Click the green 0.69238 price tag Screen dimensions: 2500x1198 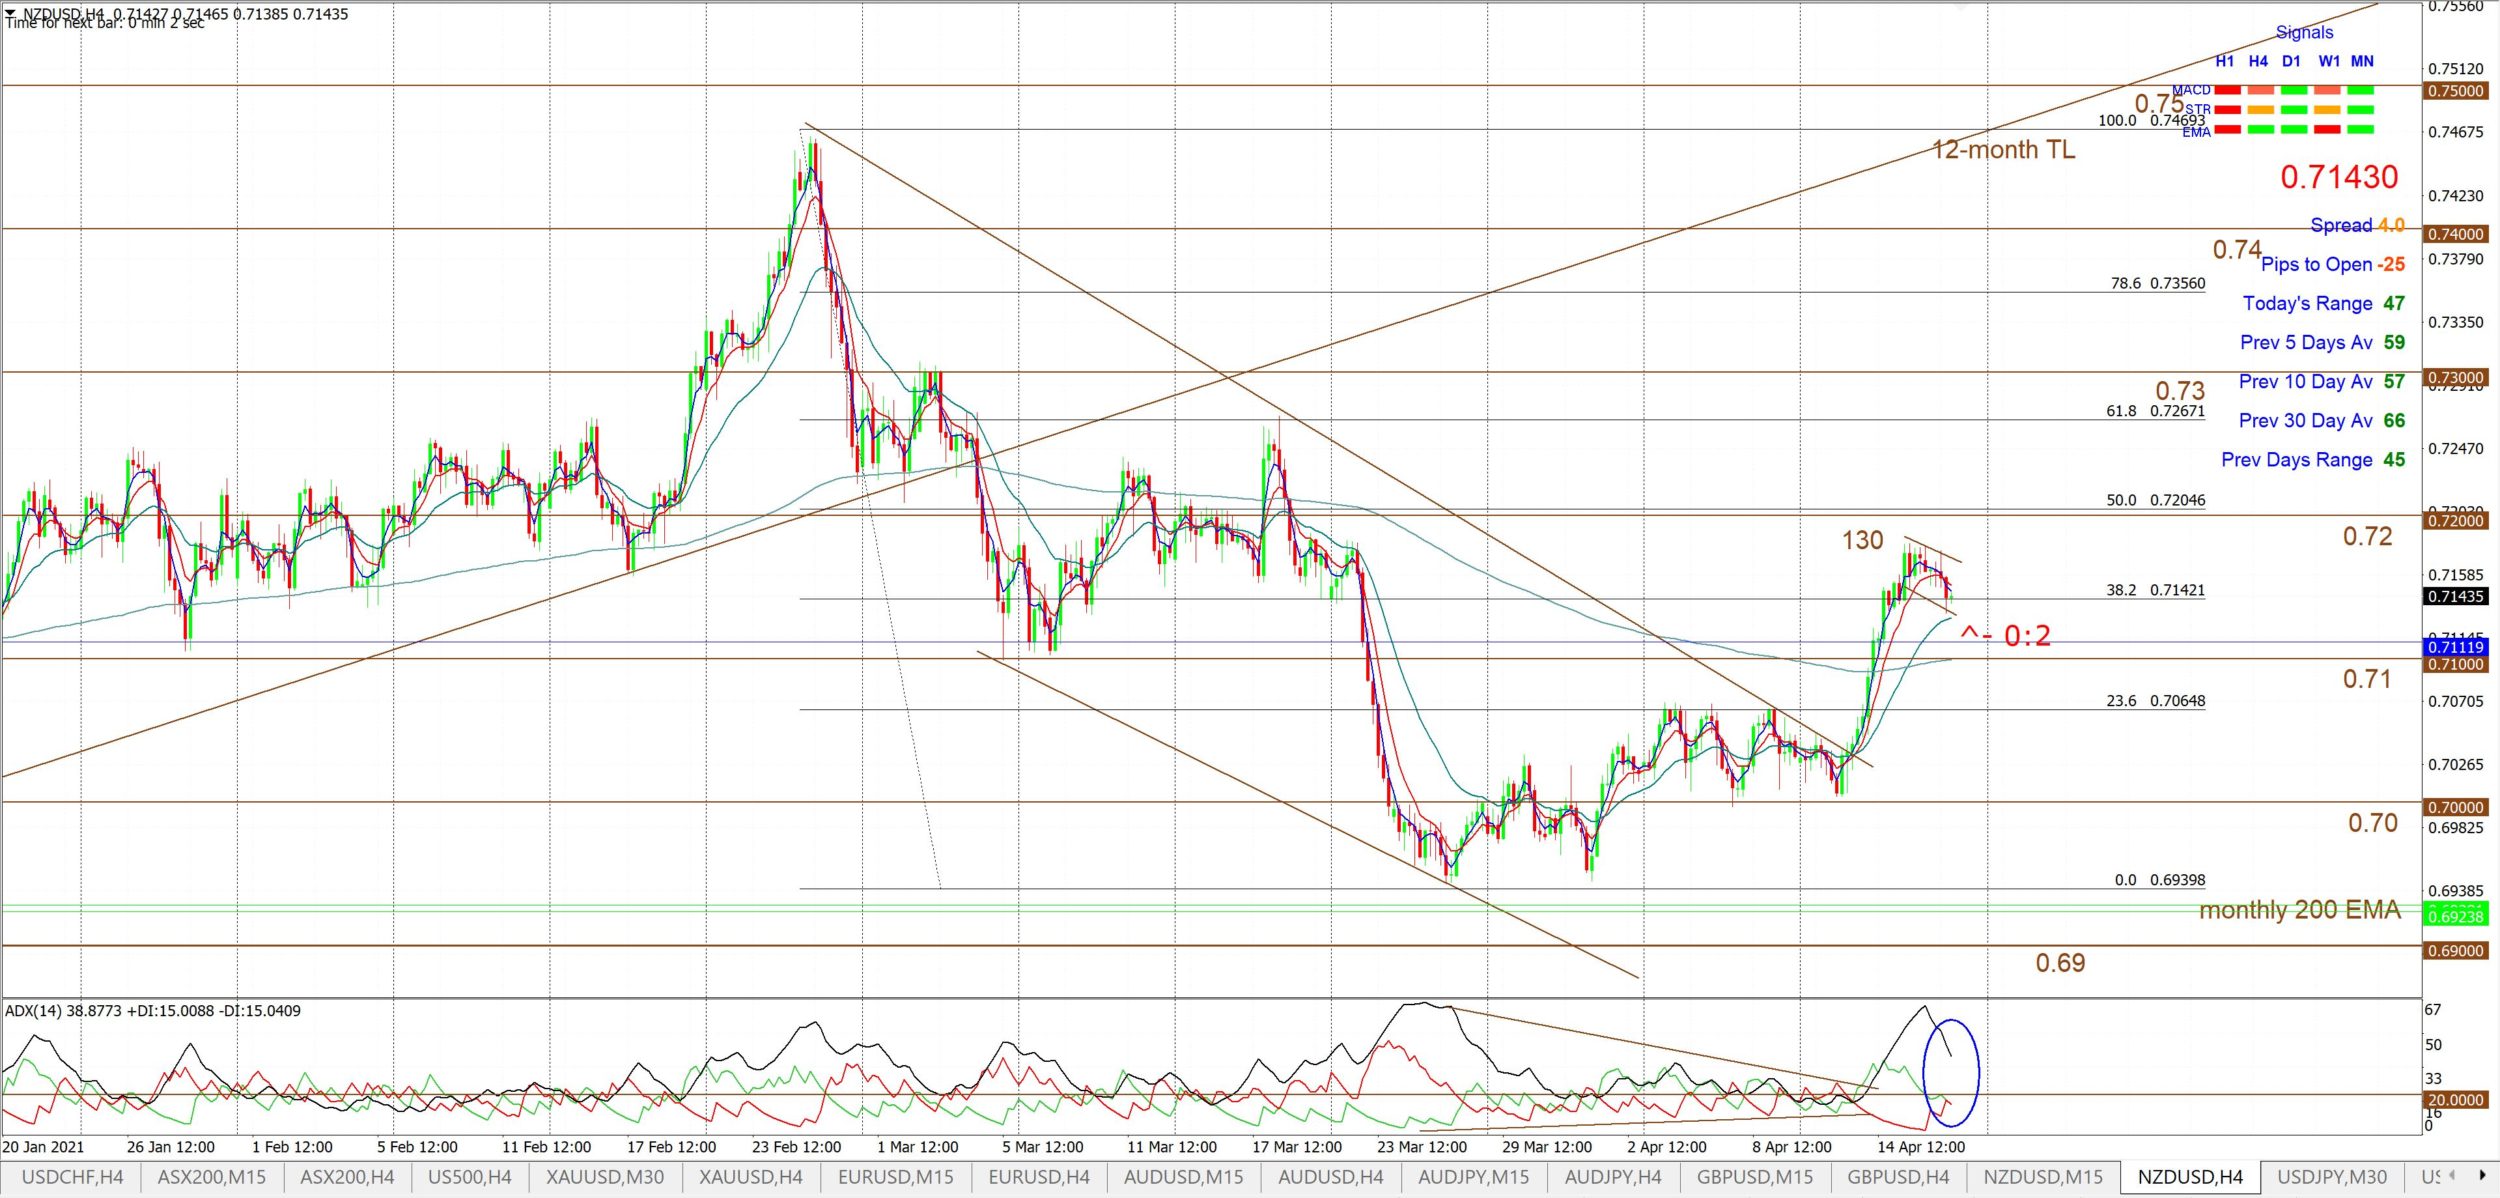2455,916
